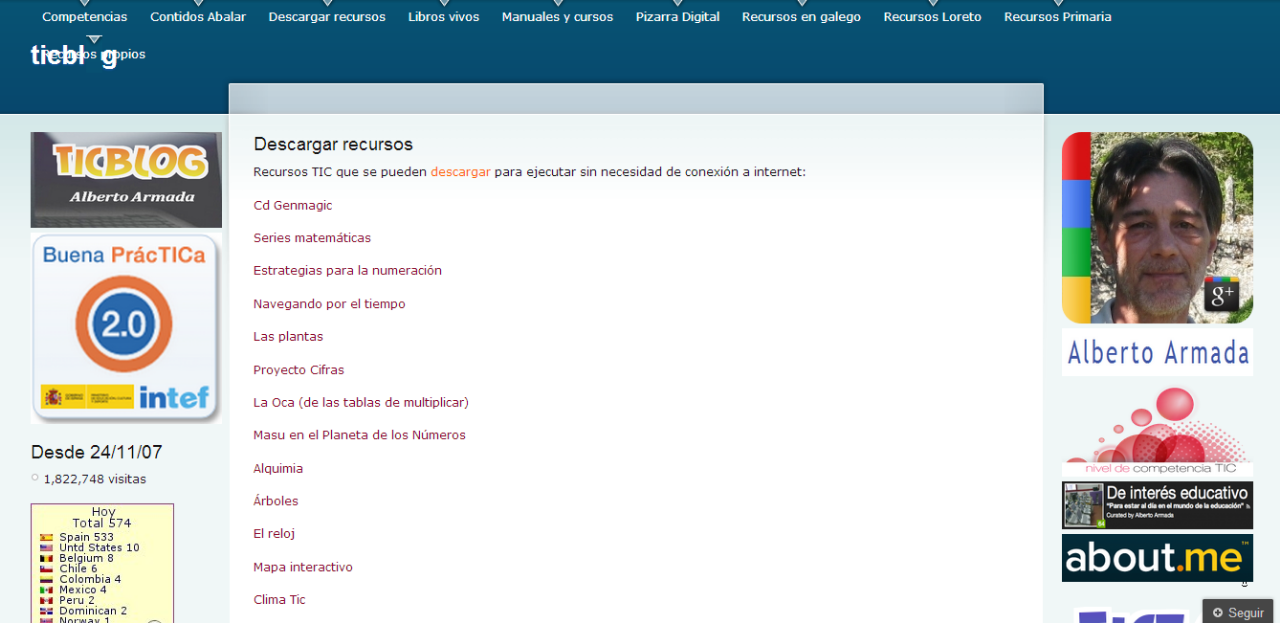
Task: Open the Buena PrácTICa 2.0 intef badge
Action: [126, 328]
